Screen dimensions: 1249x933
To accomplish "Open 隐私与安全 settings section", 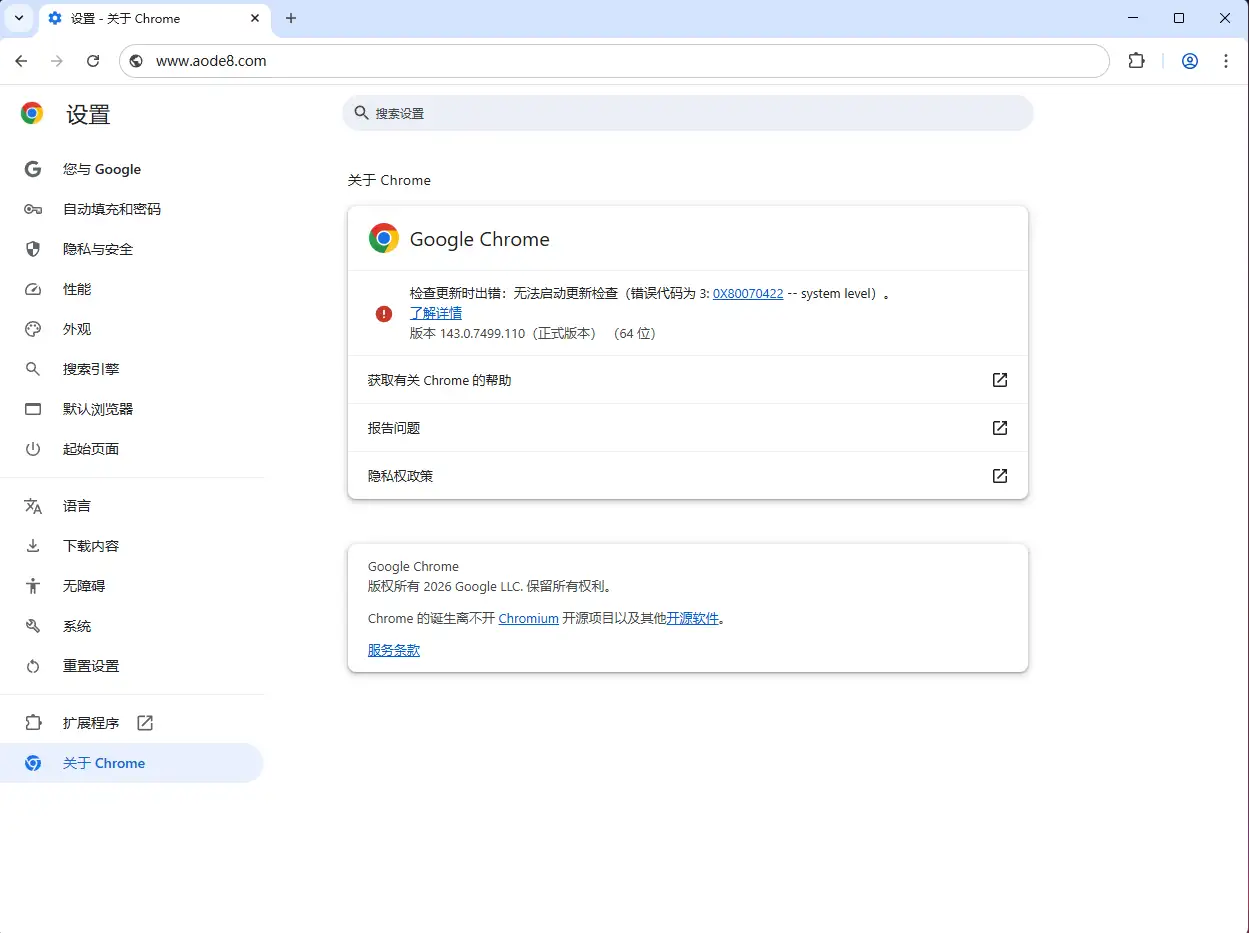I will click(x=98, y=249).
